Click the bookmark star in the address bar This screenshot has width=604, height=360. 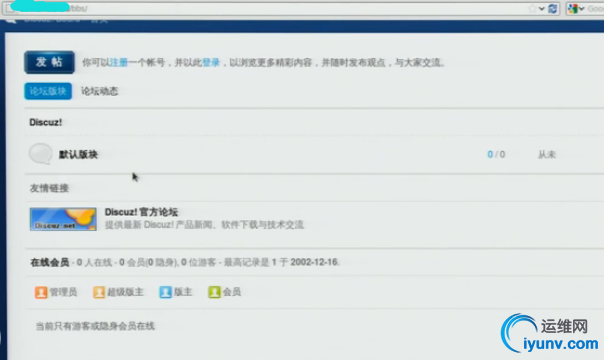pos(532,8)
